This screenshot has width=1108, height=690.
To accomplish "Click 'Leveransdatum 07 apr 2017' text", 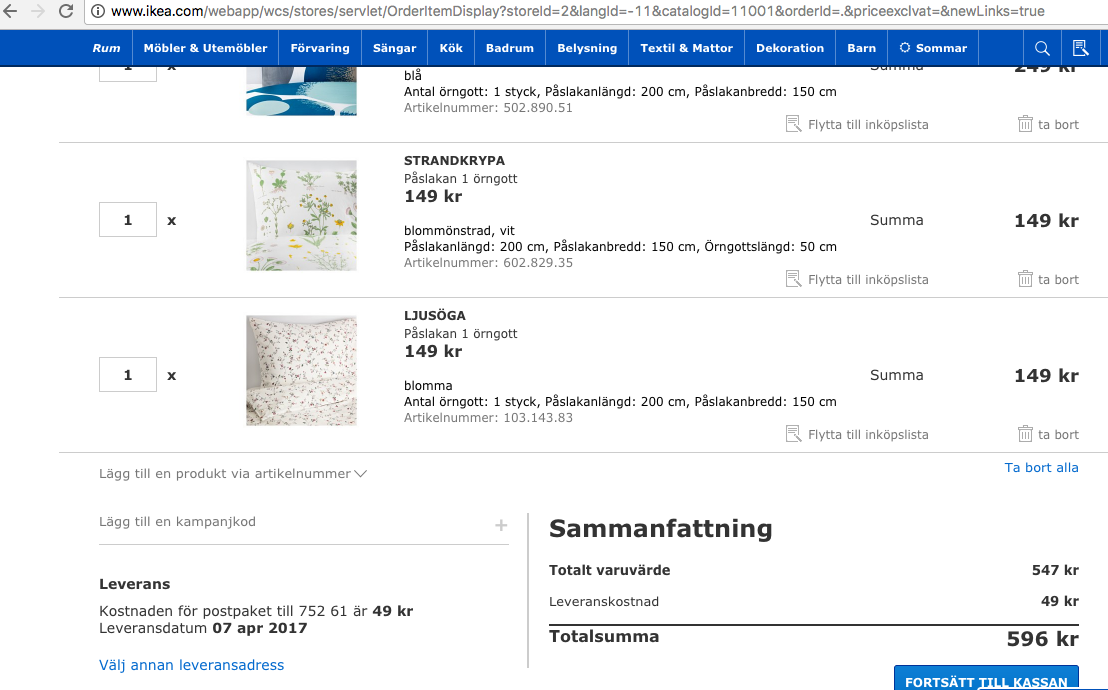I will coord(204,628).
